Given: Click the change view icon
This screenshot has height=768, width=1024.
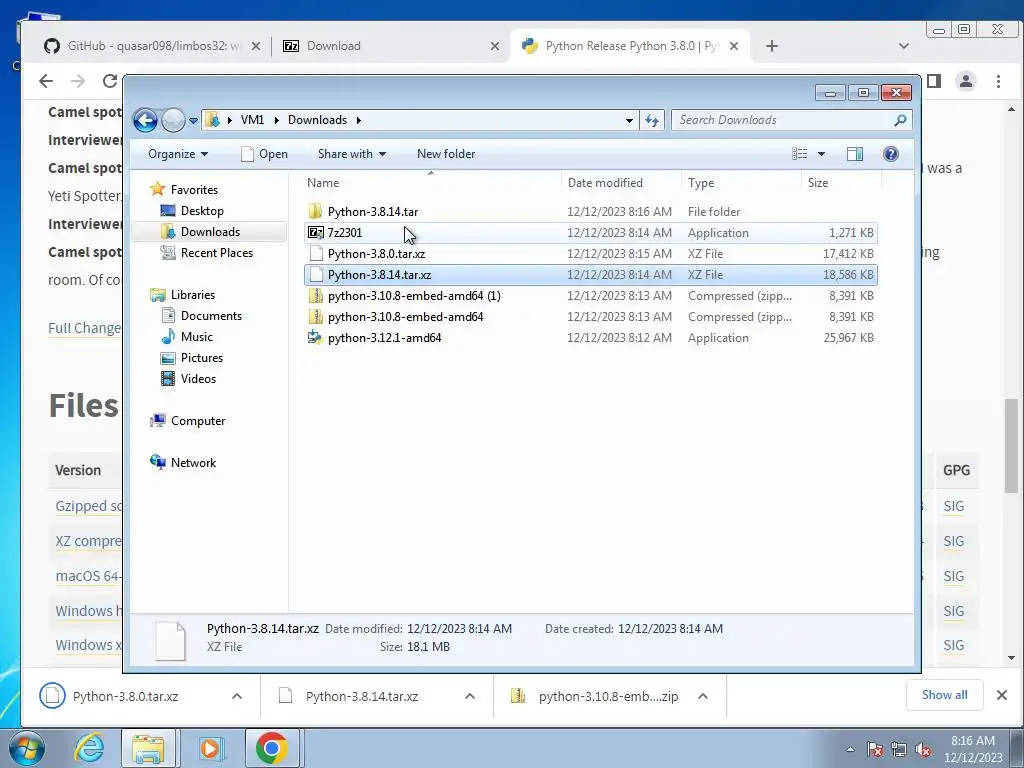Looking at the screenshot, I should coord(800,154).
